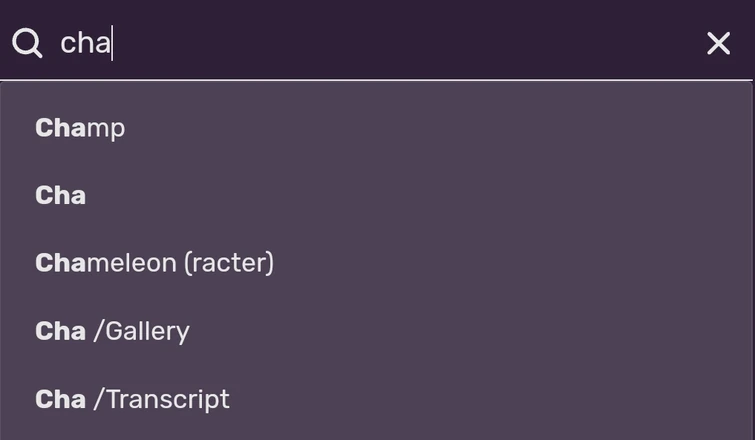
Task: Navigate to the Cha gallery page
Action: tap(112, 331)
